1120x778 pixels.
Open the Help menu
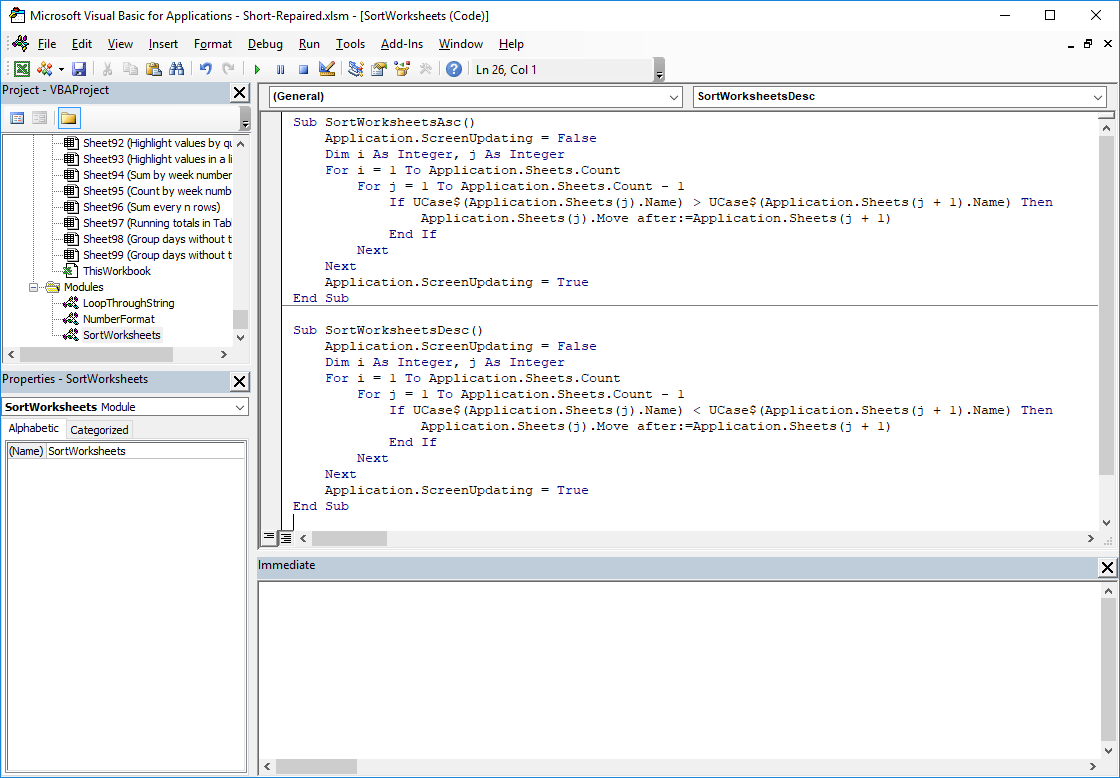point(511,44)
